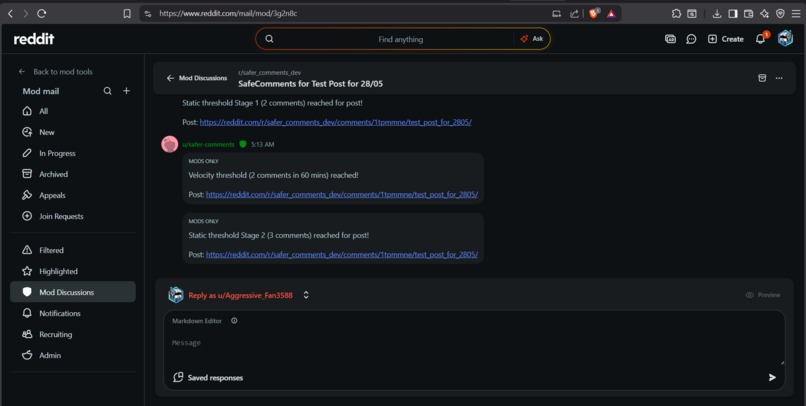Open the browser hamburger menu

[x=796, y=14]
